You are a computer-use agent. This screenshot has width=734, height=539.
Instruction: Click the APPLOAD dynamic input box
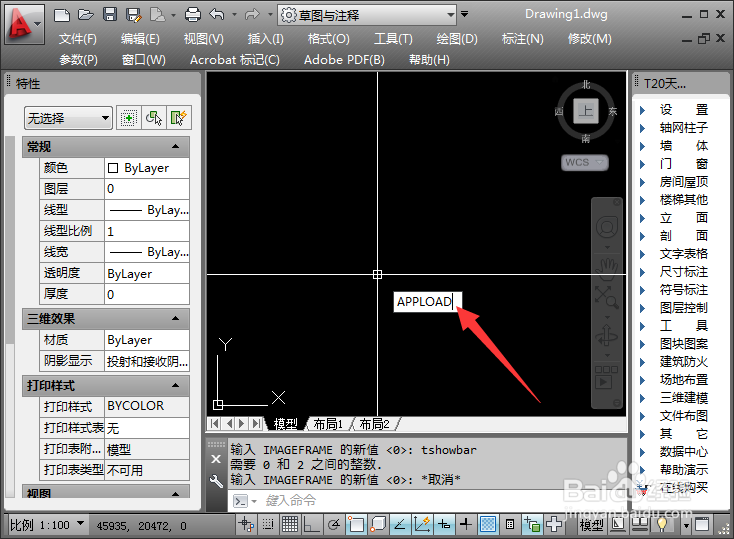[x=427, y=302]
